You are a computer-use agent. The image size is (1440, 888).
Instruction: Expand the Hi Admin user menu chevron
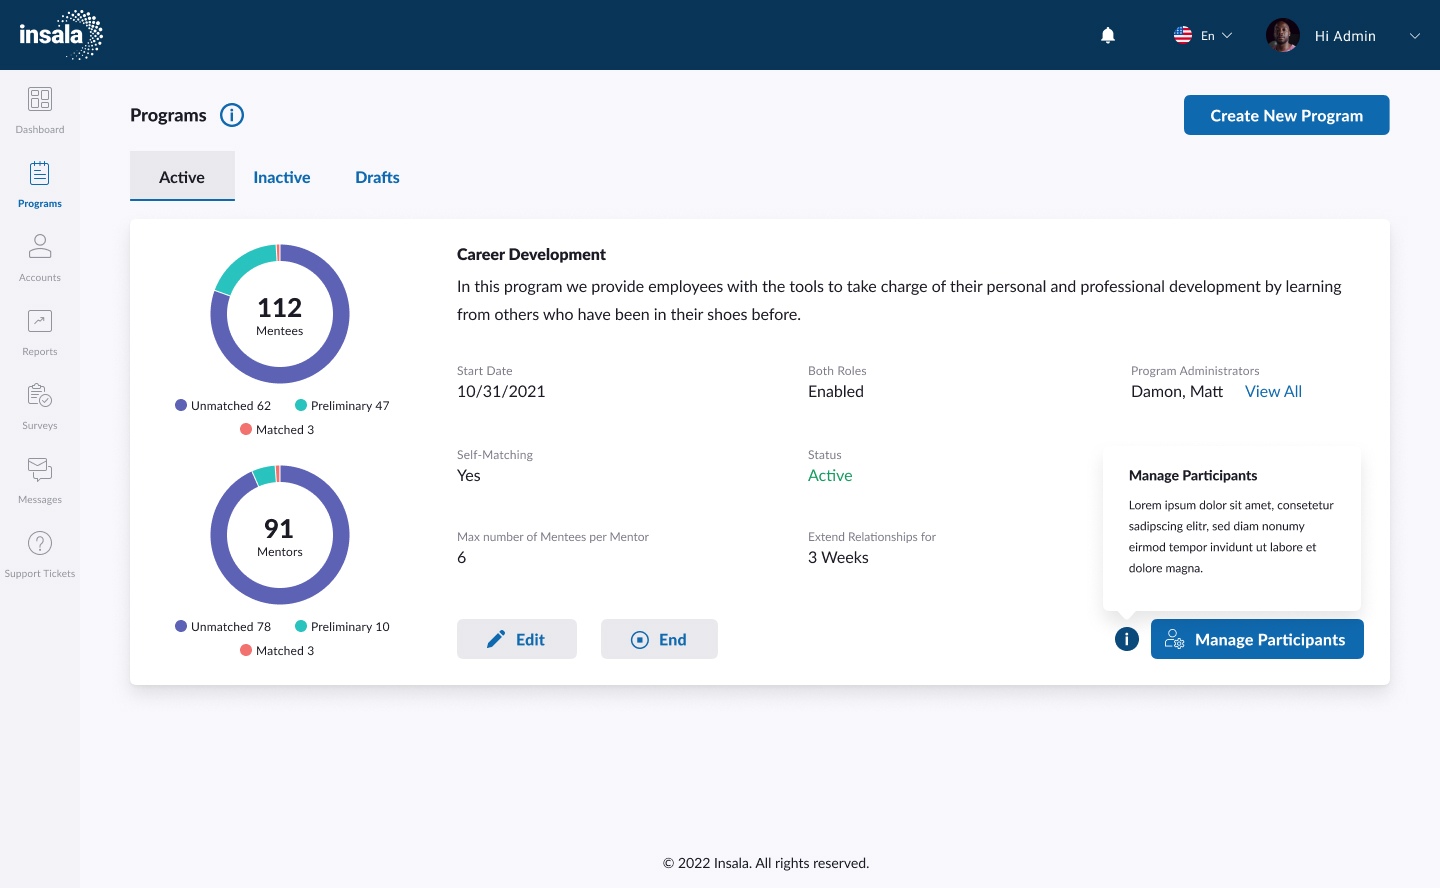pyautogui.click(x=1414, y=36)
